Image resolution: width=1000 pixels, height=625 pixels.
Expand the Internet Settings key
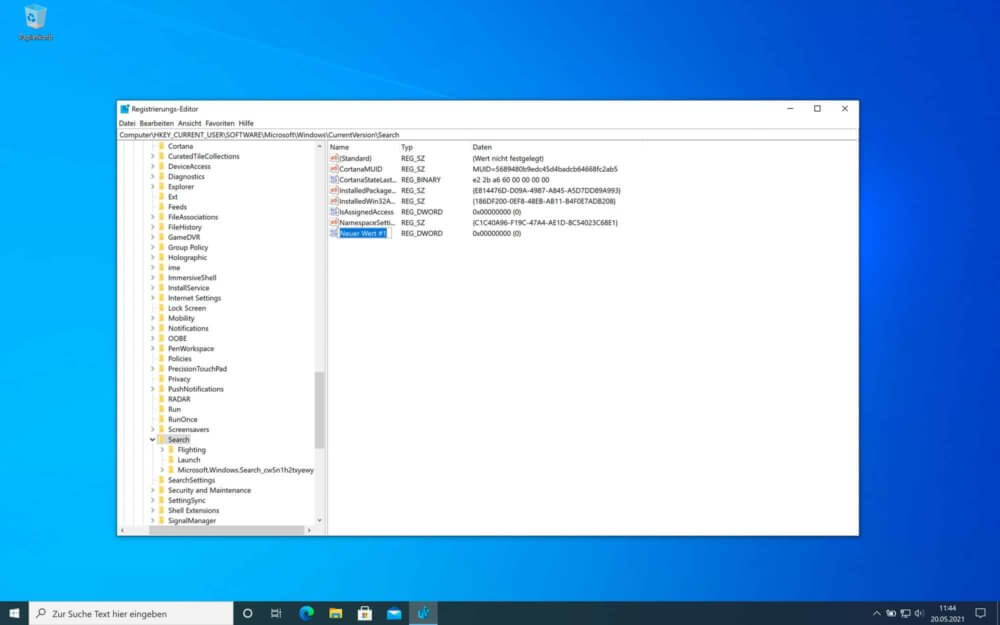152,298
